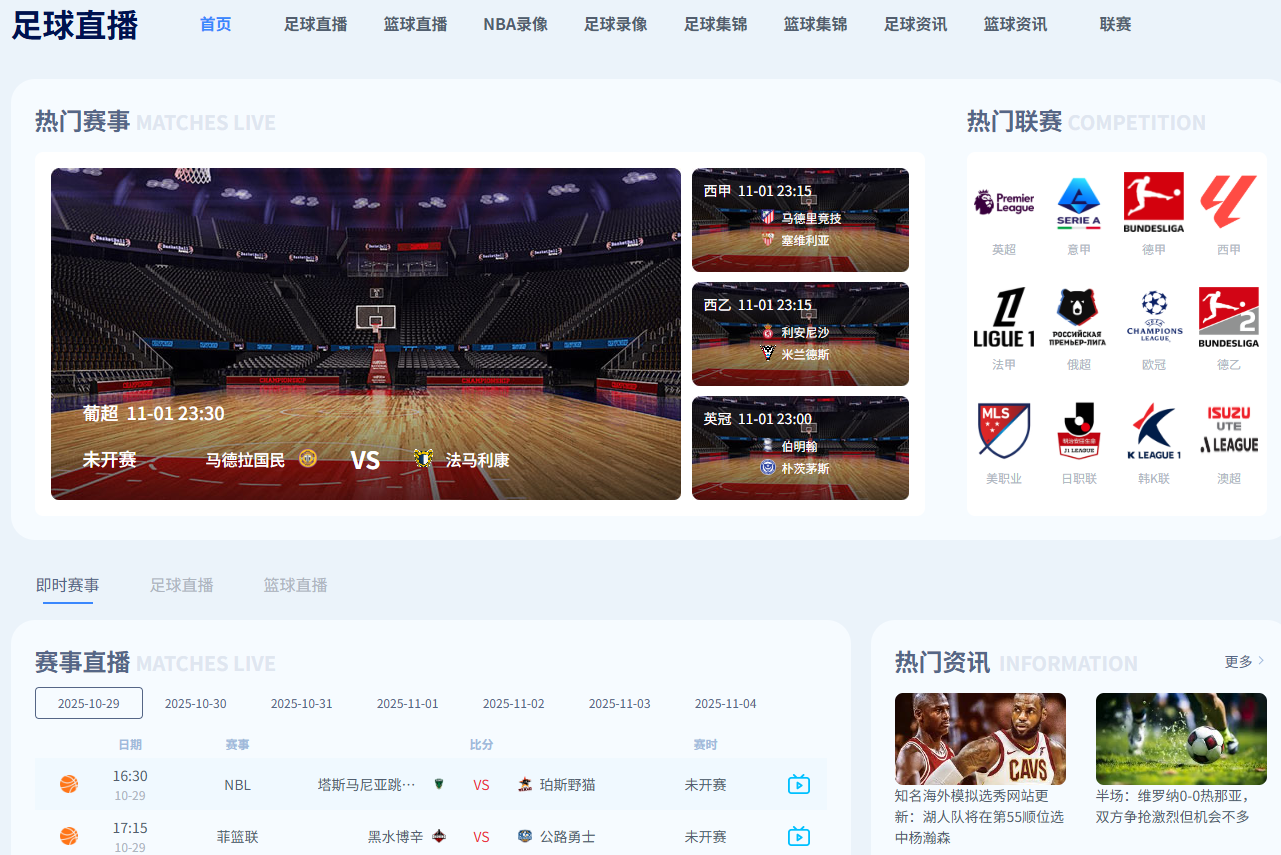Open 足球资讯 in the navigation bar
1281x855 pixels.
coord(915,25)
